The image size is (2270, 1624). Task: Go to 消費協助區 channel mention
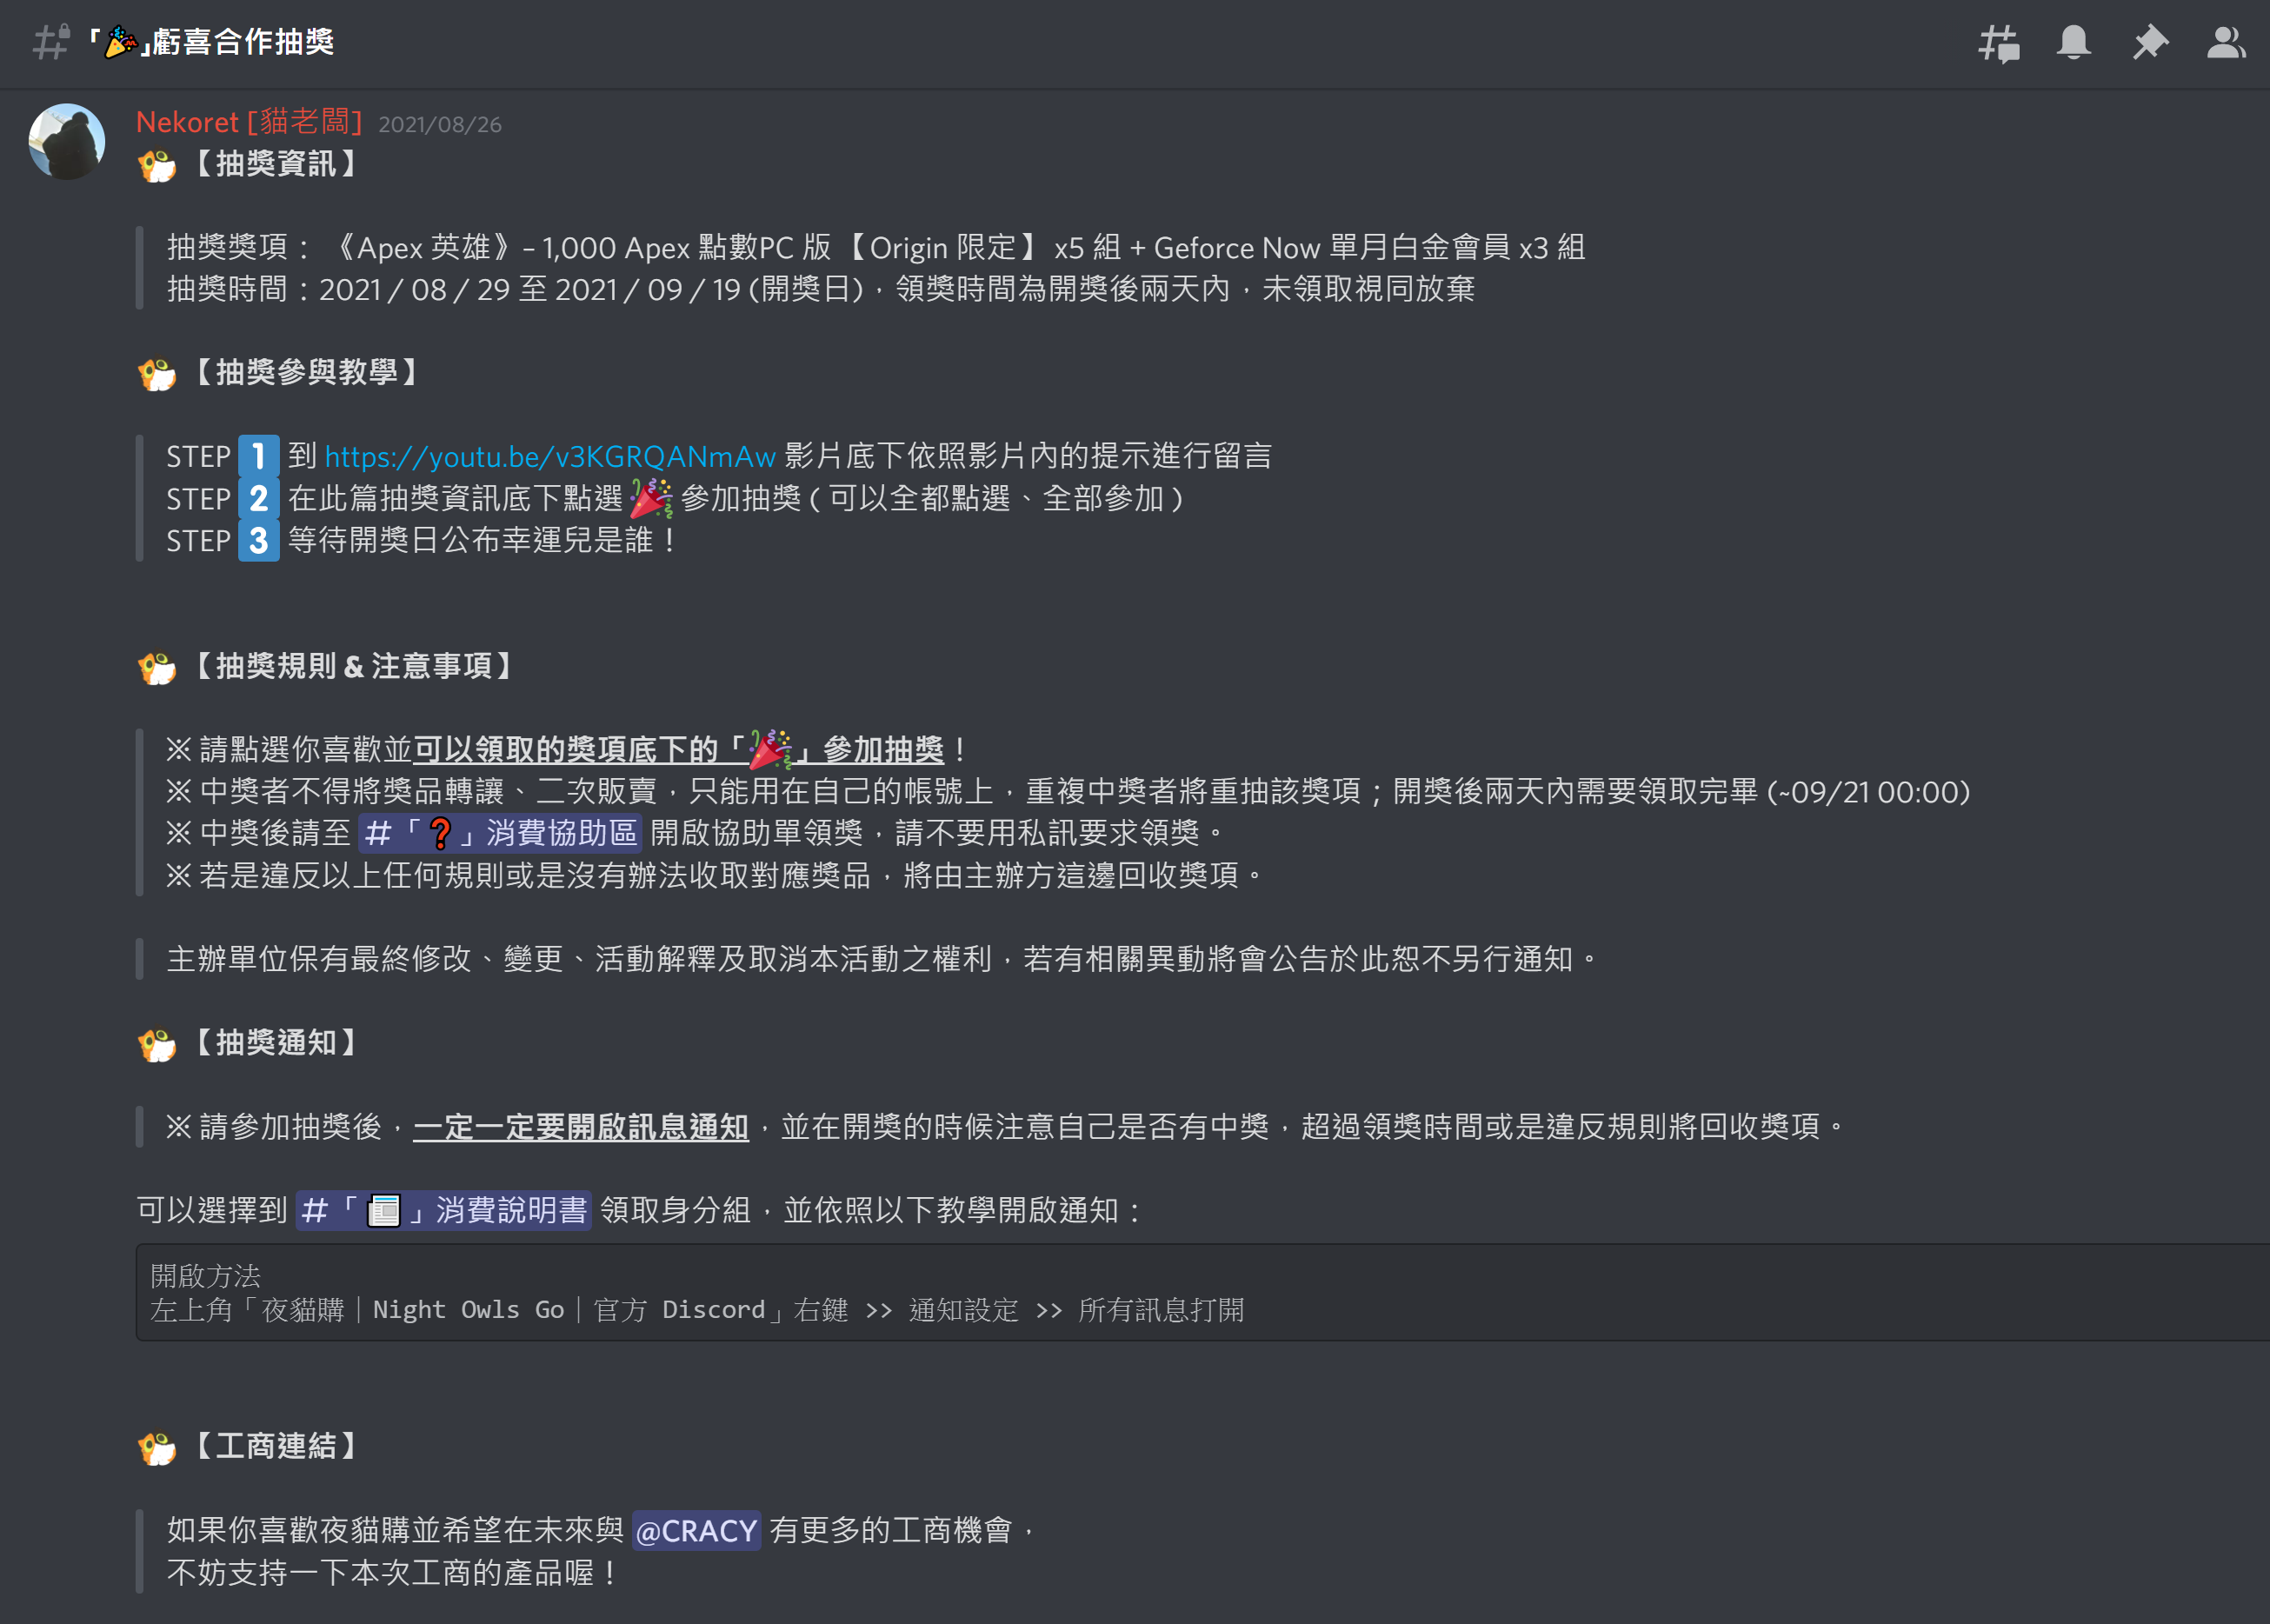(x=500, y=832)
